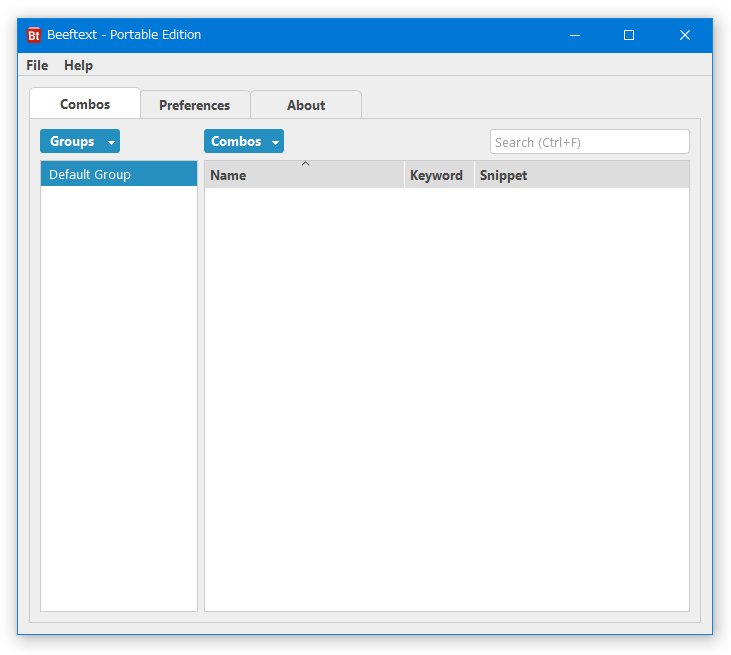Open the File menu
Viewport: 731px width, 655px height.
click(37, 65)
